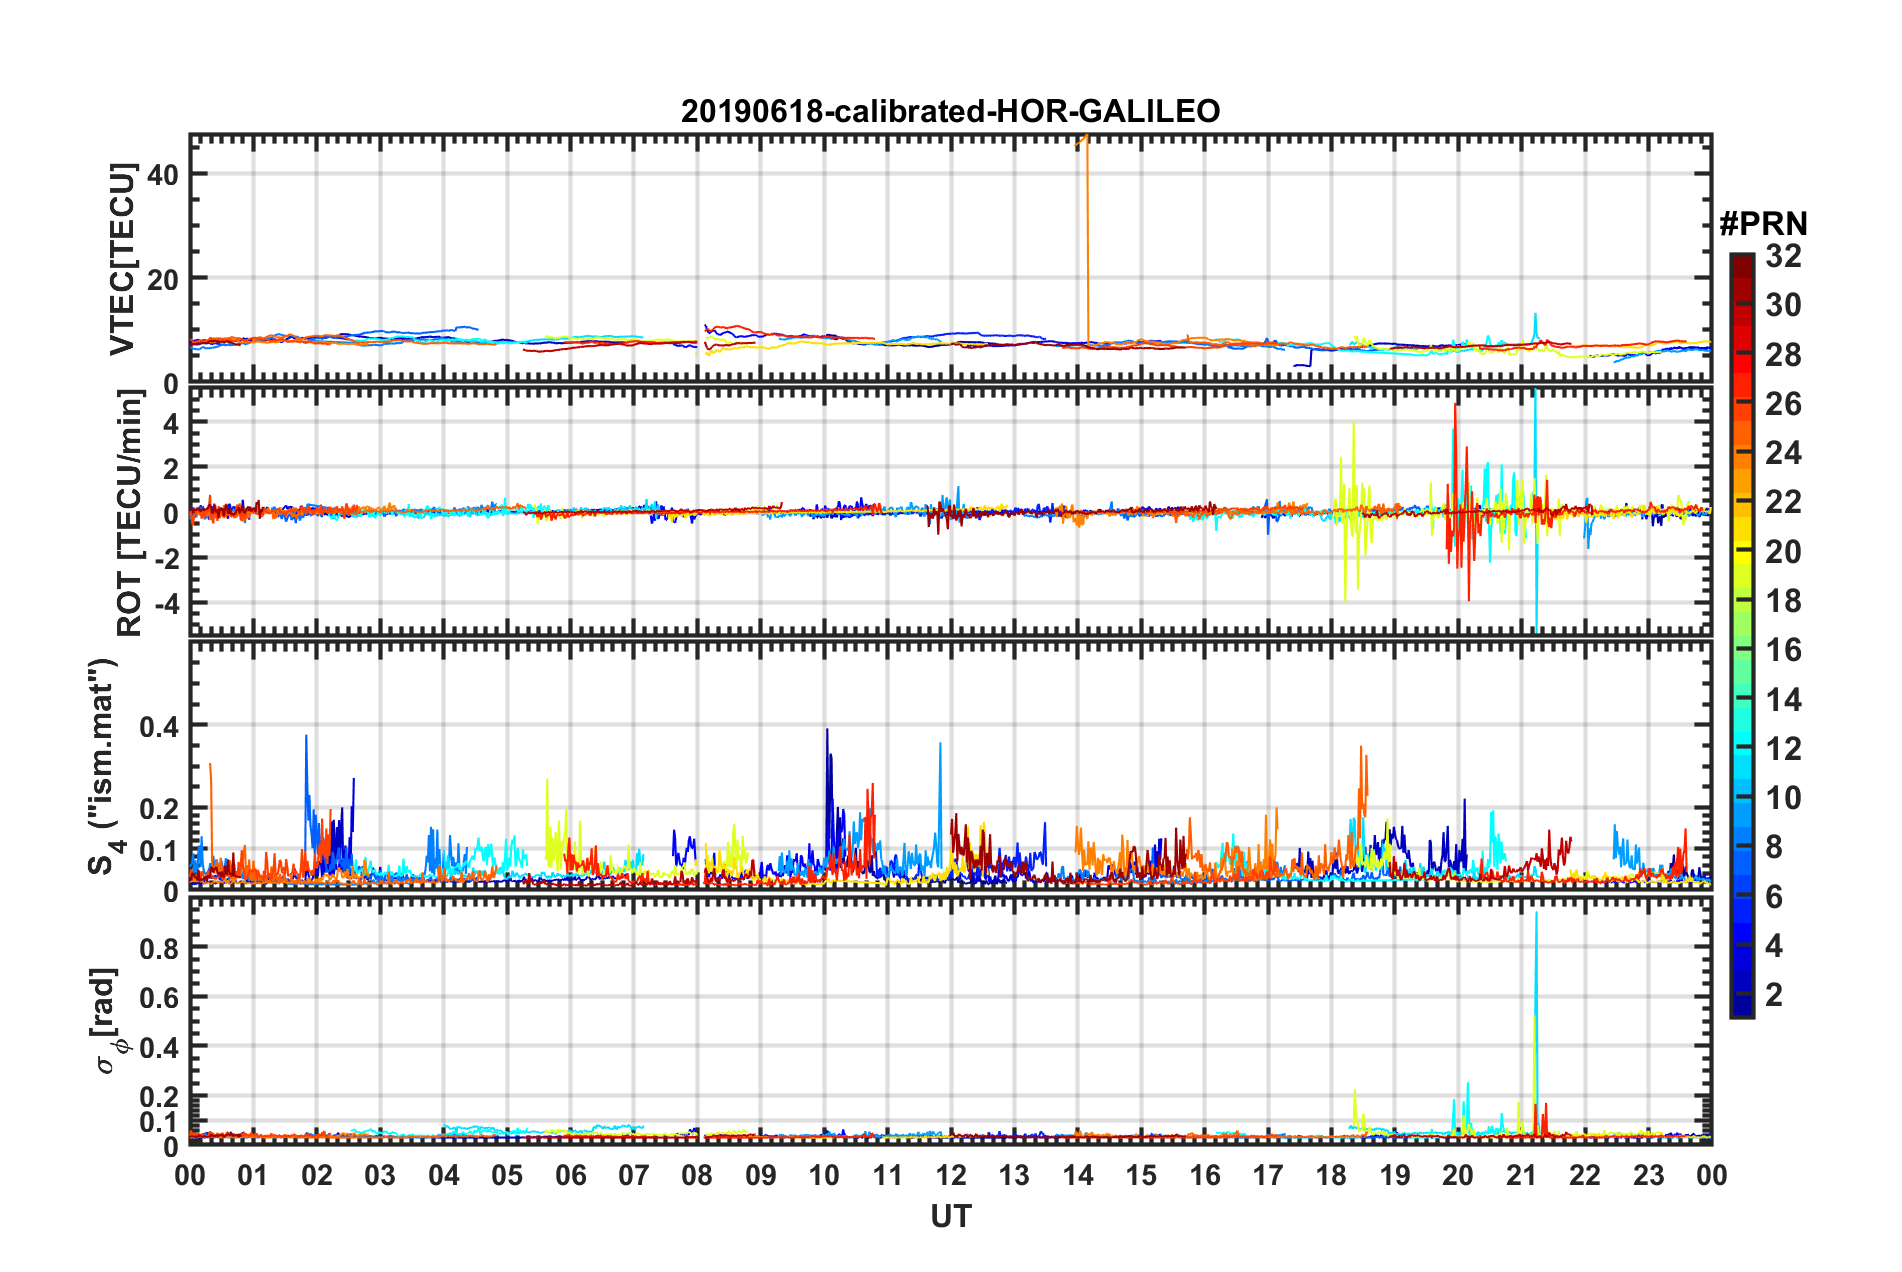Click colorbar tick label 6
1902x1272 pixels.
click(1774, 897)
